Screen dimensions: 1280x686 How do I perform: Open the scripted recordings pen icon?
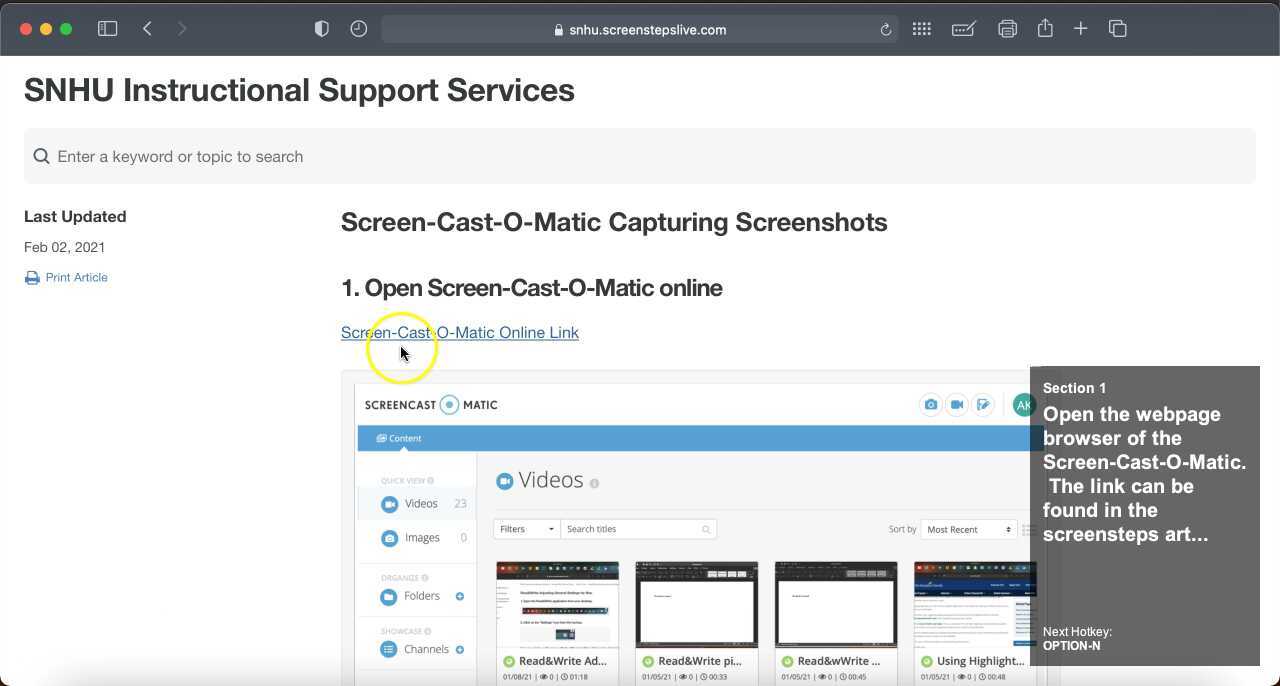[x=983, y=404]
